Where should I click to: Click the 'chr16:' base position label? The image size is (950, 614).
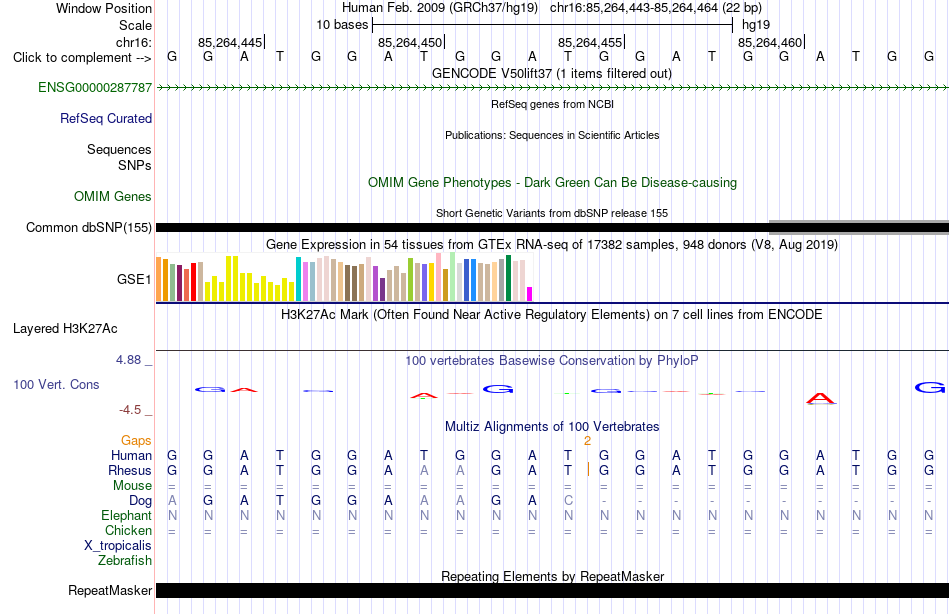coord(134,42)
